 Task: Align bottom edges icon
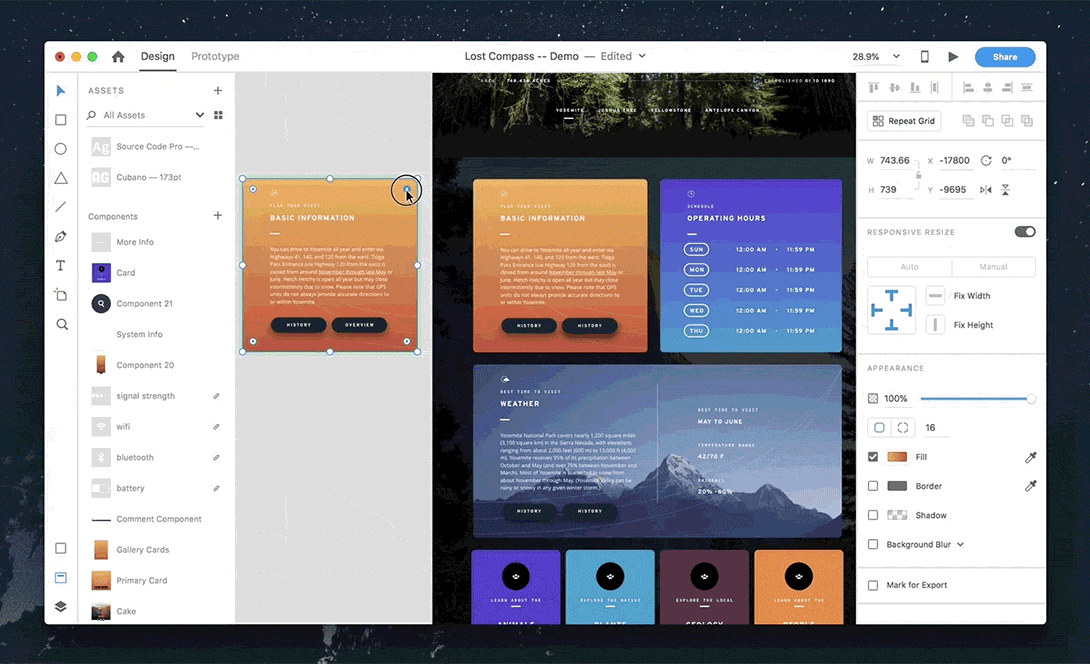(x=915, y=88)
